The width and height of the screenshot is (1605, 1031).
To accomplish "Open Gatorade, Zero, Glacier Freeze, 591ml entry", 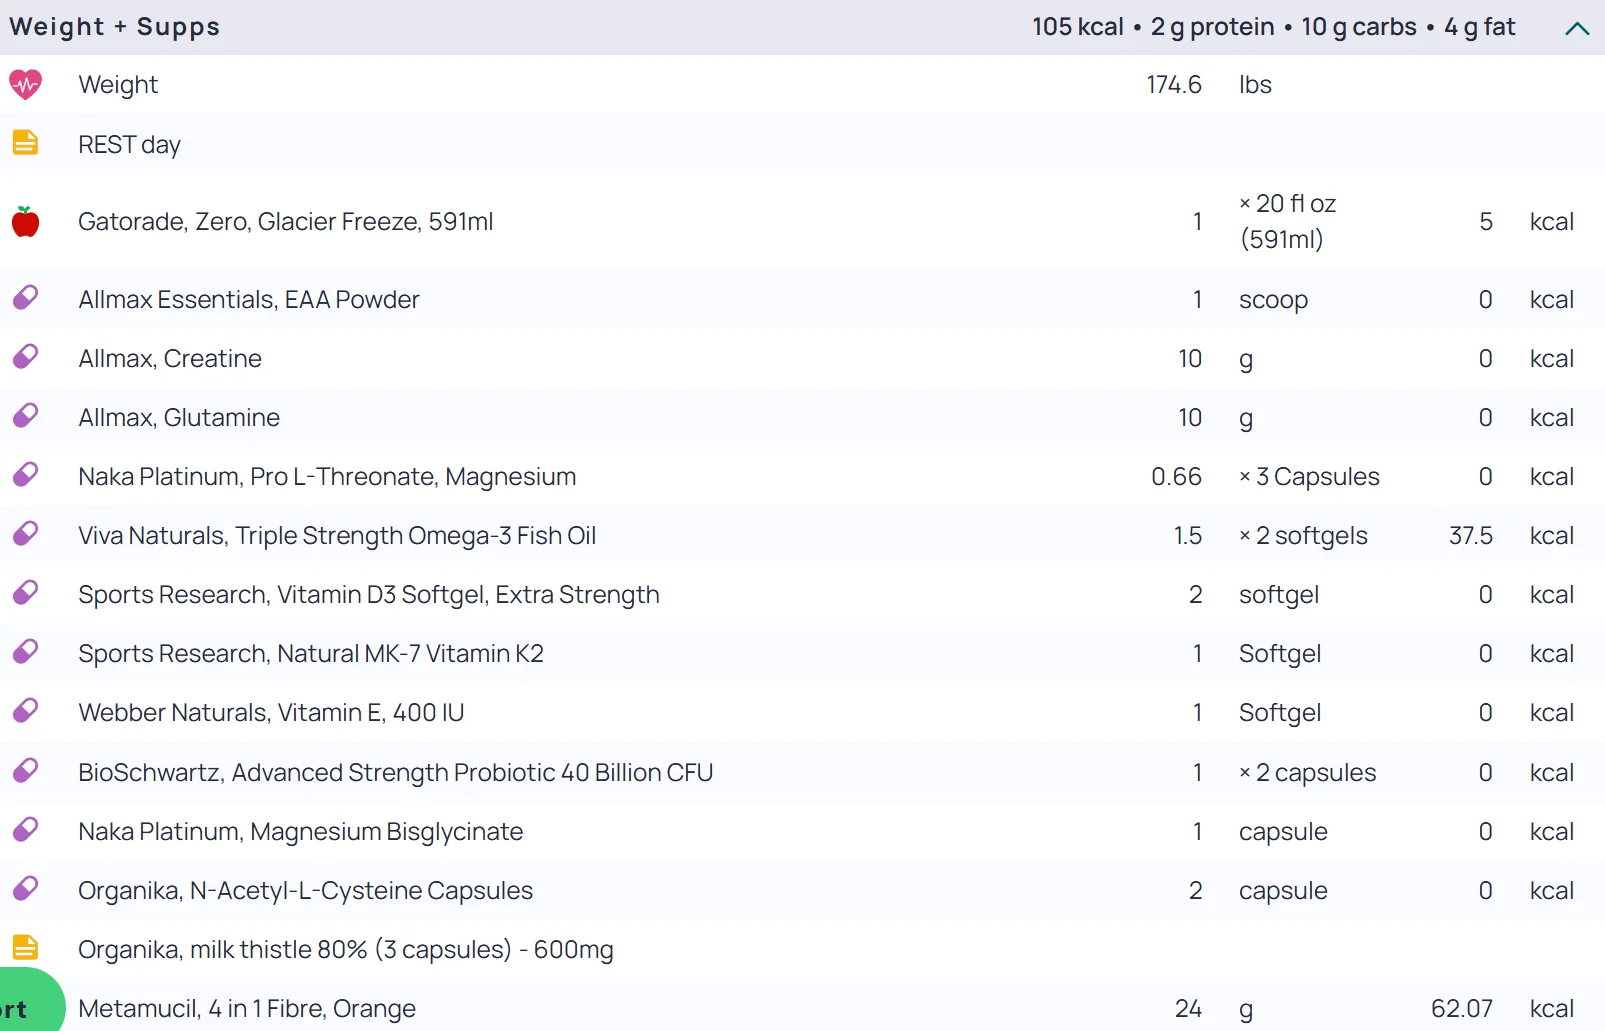I will pyautogui.click(x=286, y=222).
